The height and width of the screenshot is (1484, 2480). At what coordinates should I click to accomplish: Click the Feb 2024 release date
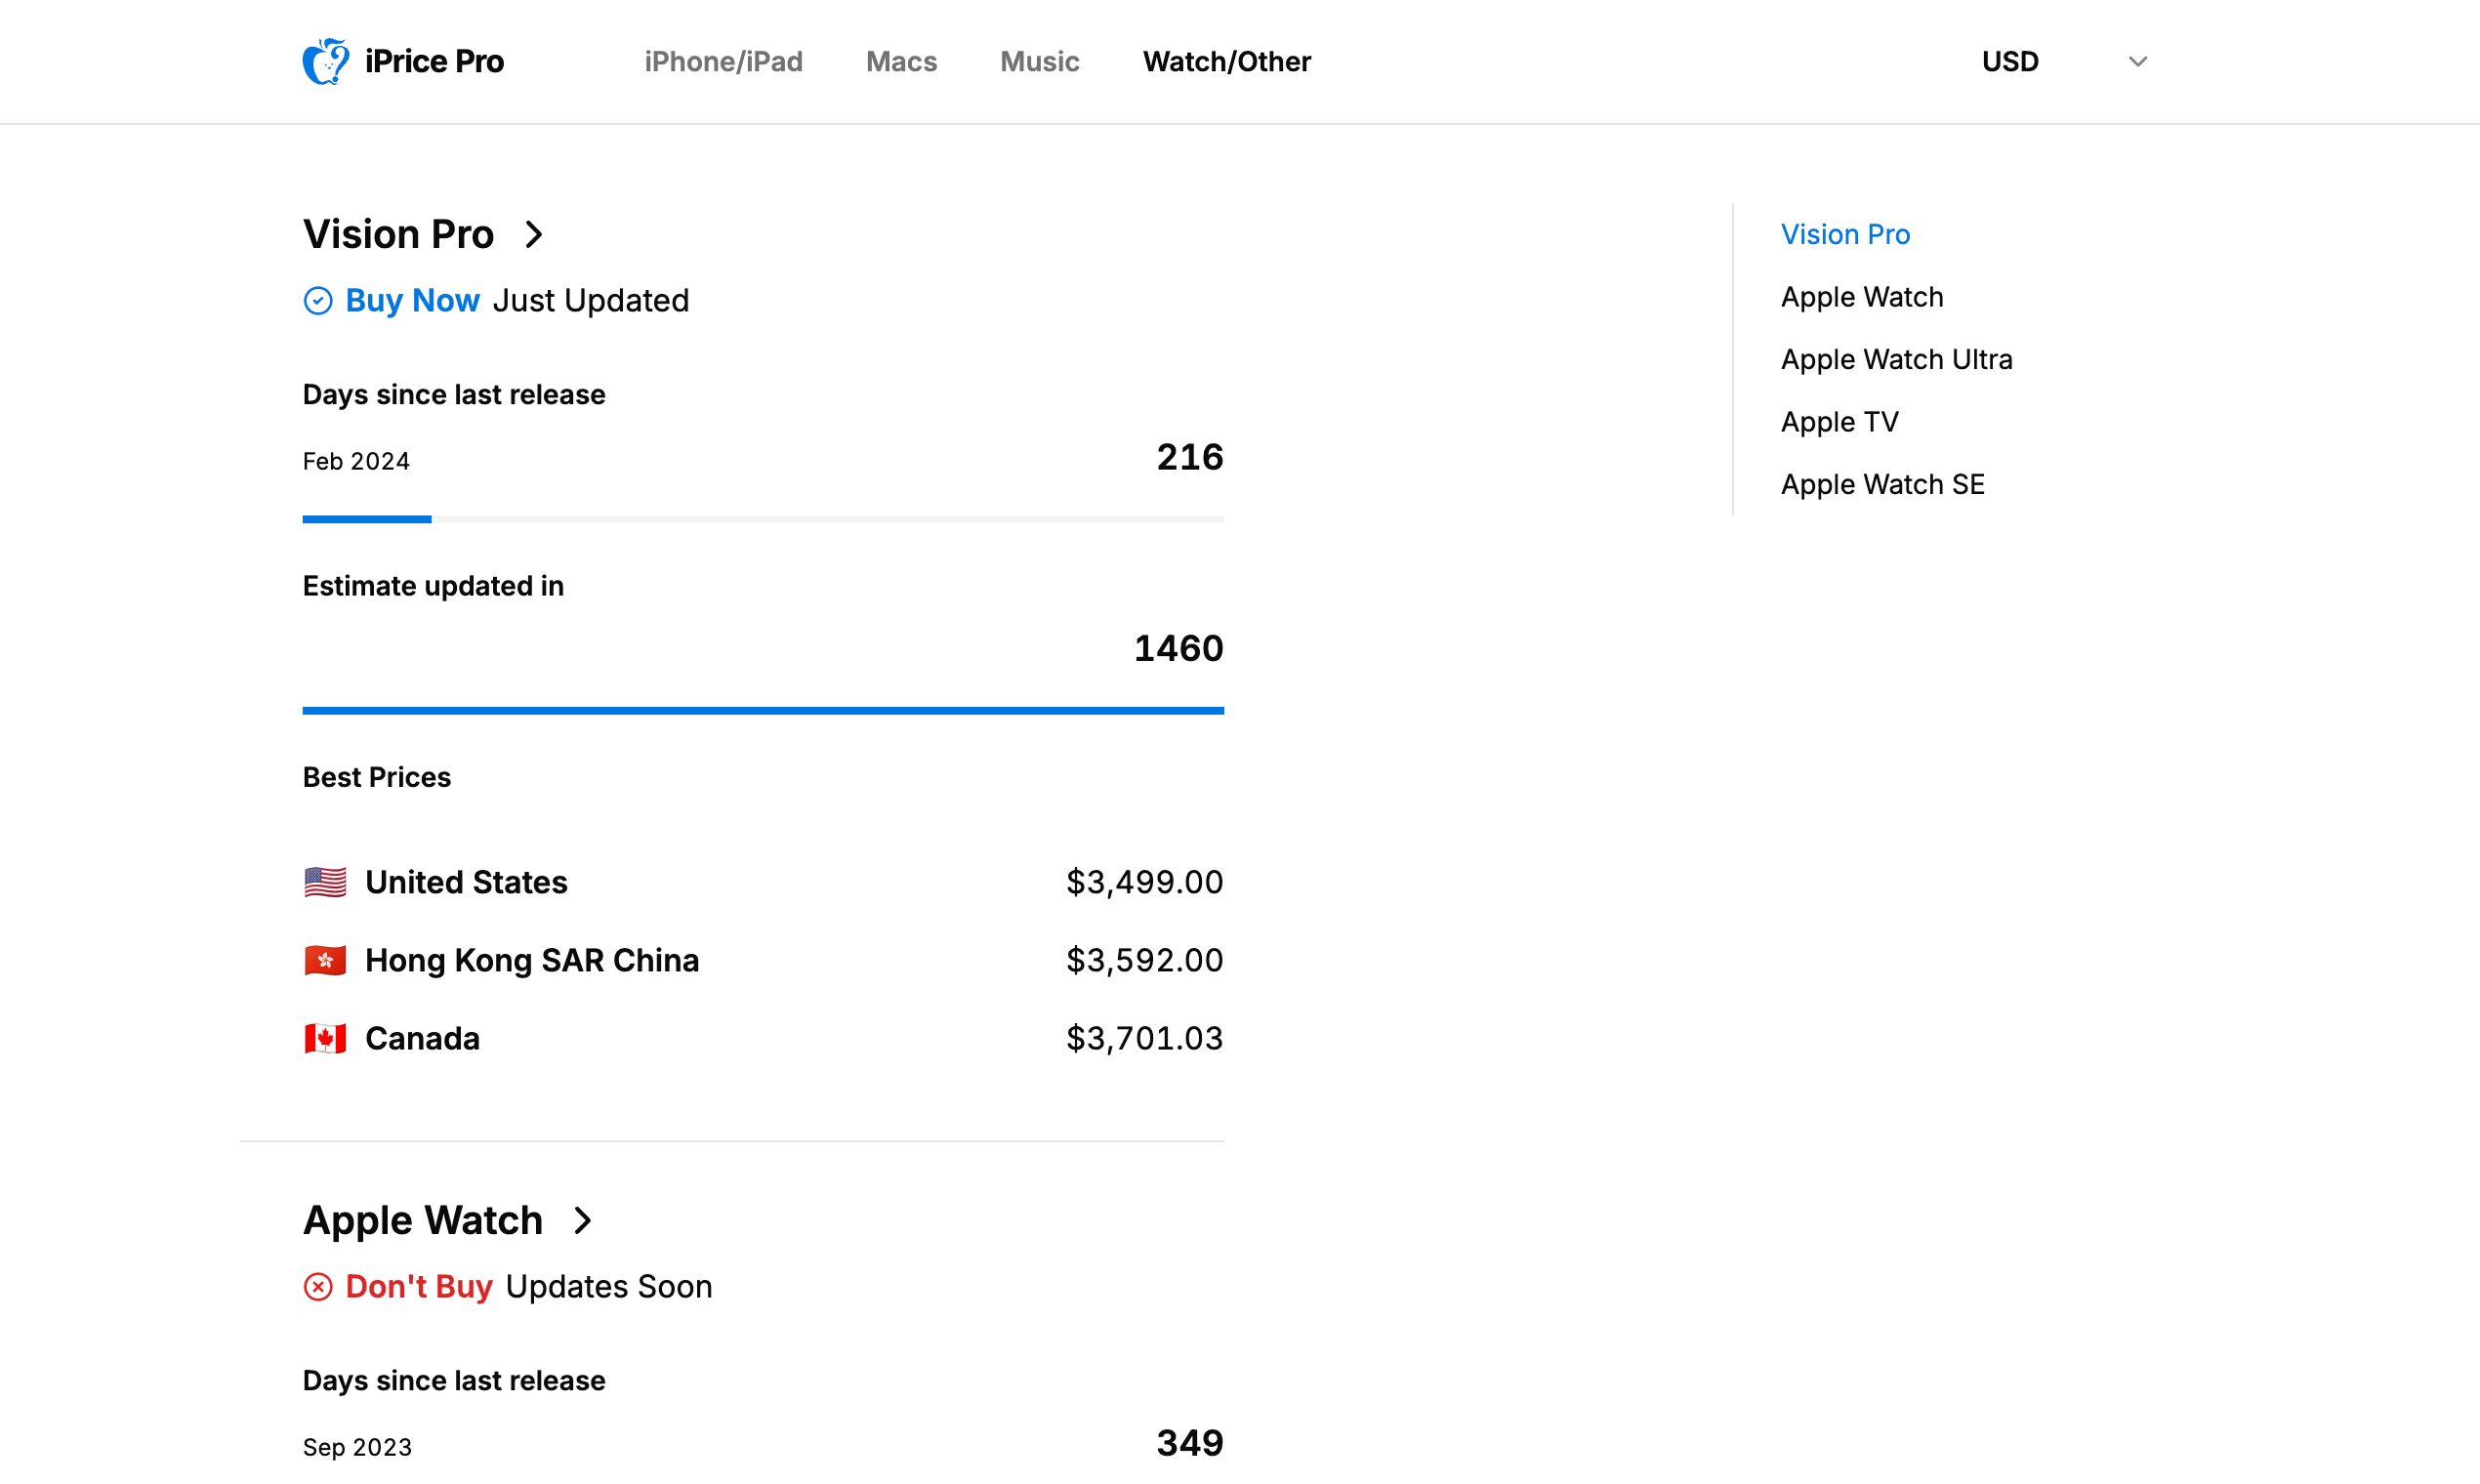pos(356,461)
